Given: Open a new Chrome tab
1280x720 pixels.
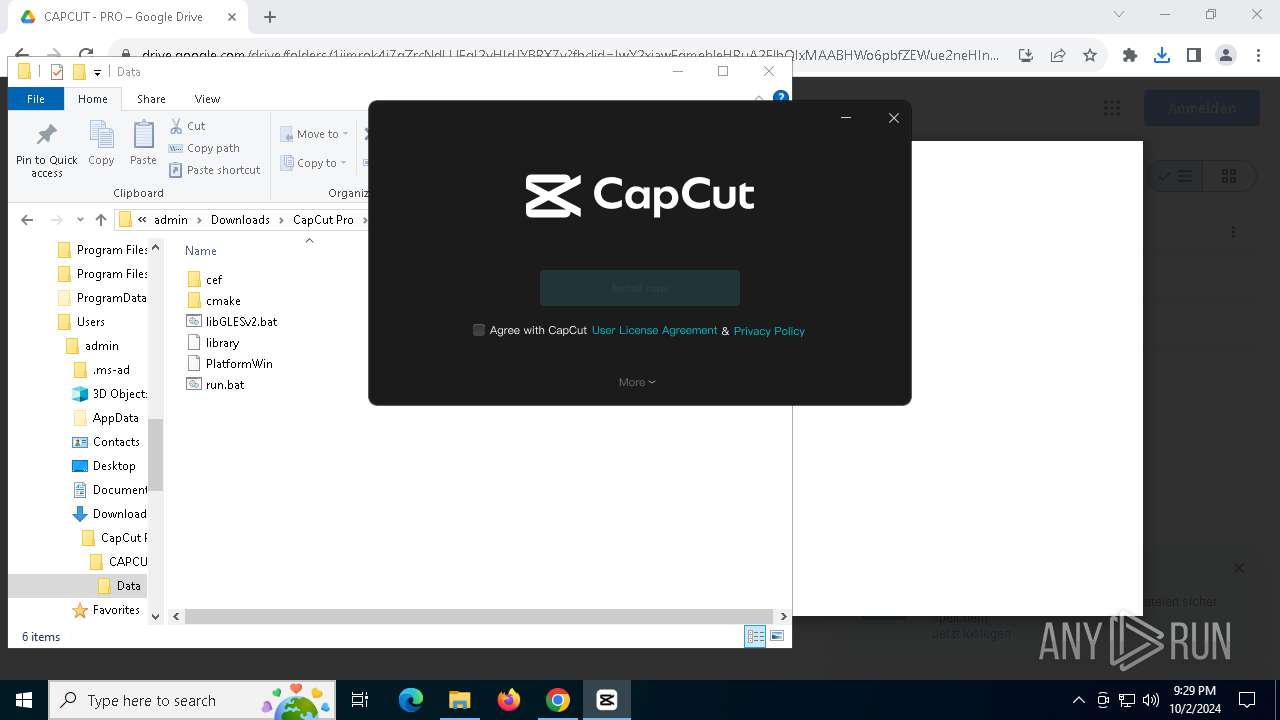Looking at the screenshot, I should tap(270, 17).
